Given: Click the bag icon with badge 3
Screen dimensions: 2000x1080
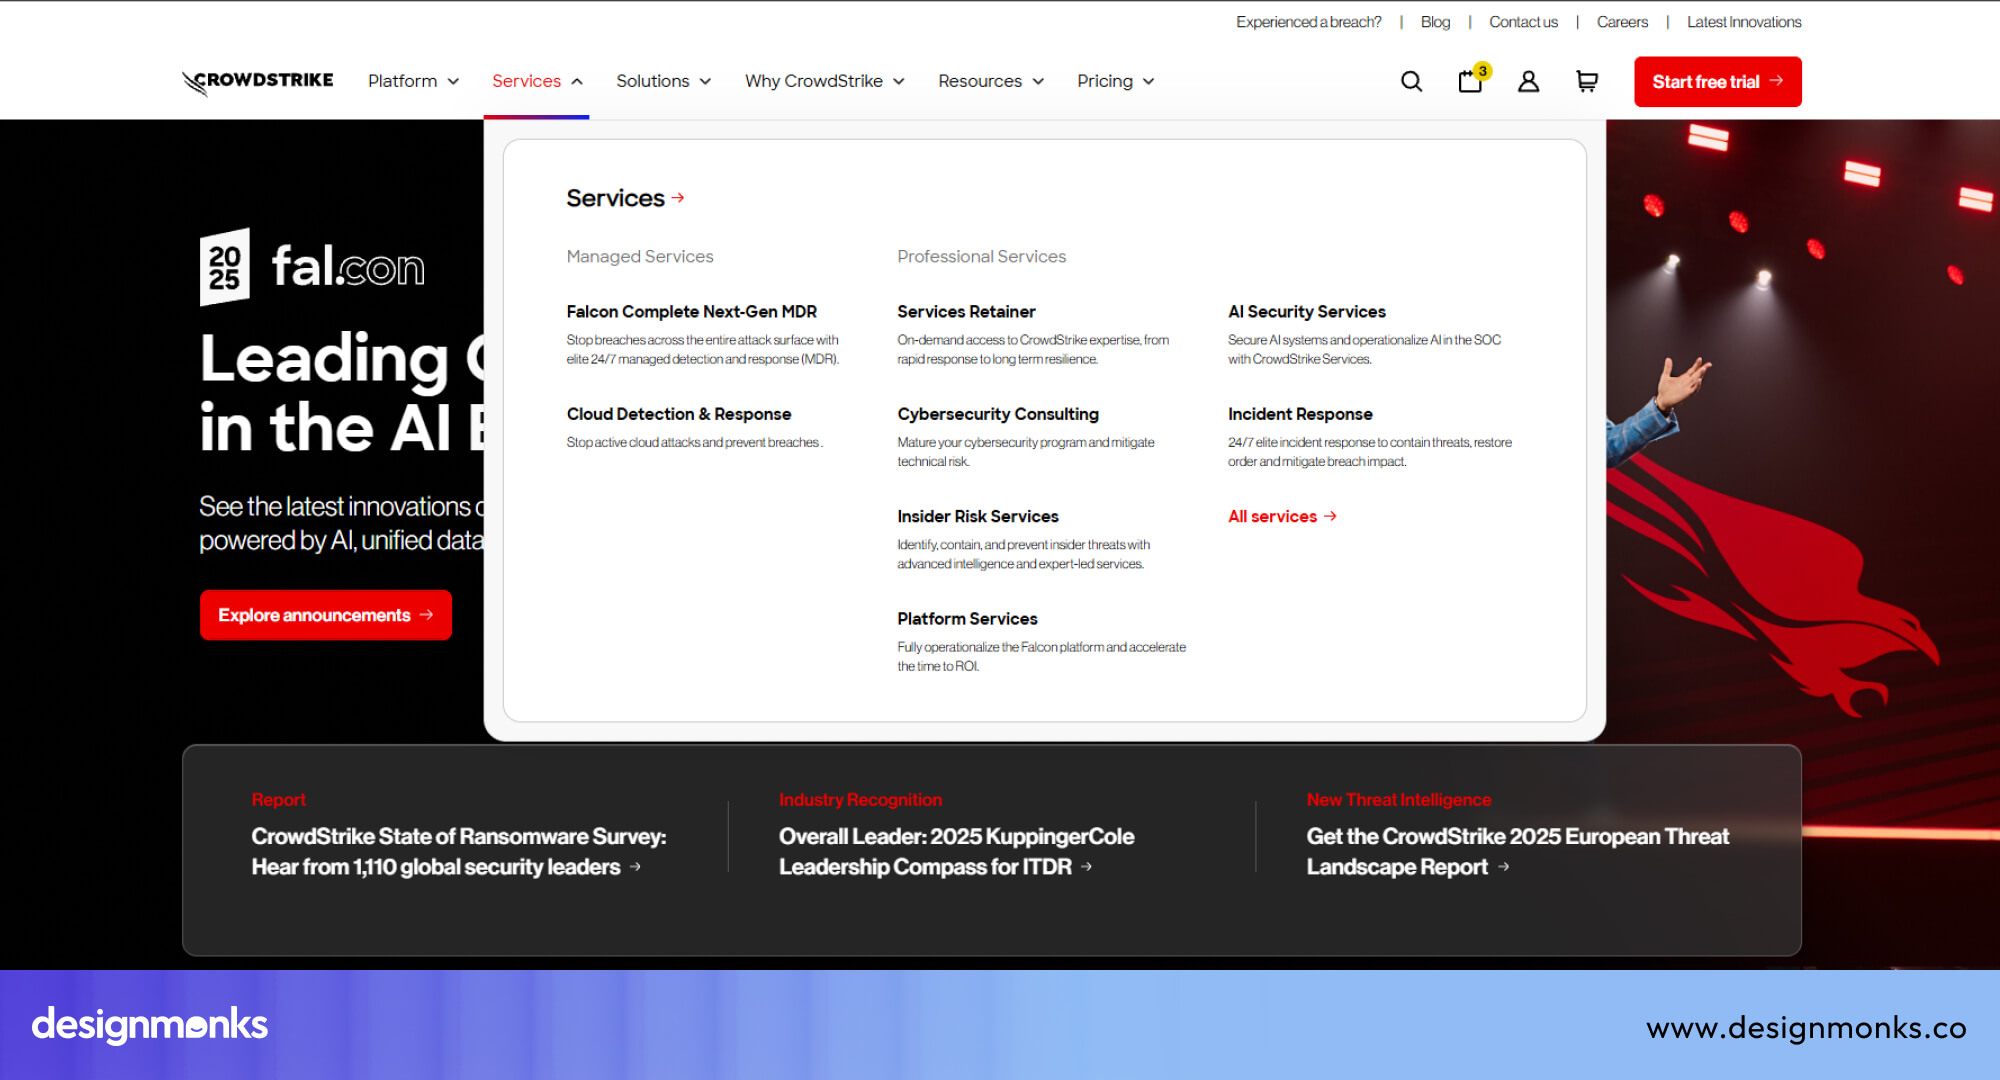Looking at the screenshot, I should 1470,81.
